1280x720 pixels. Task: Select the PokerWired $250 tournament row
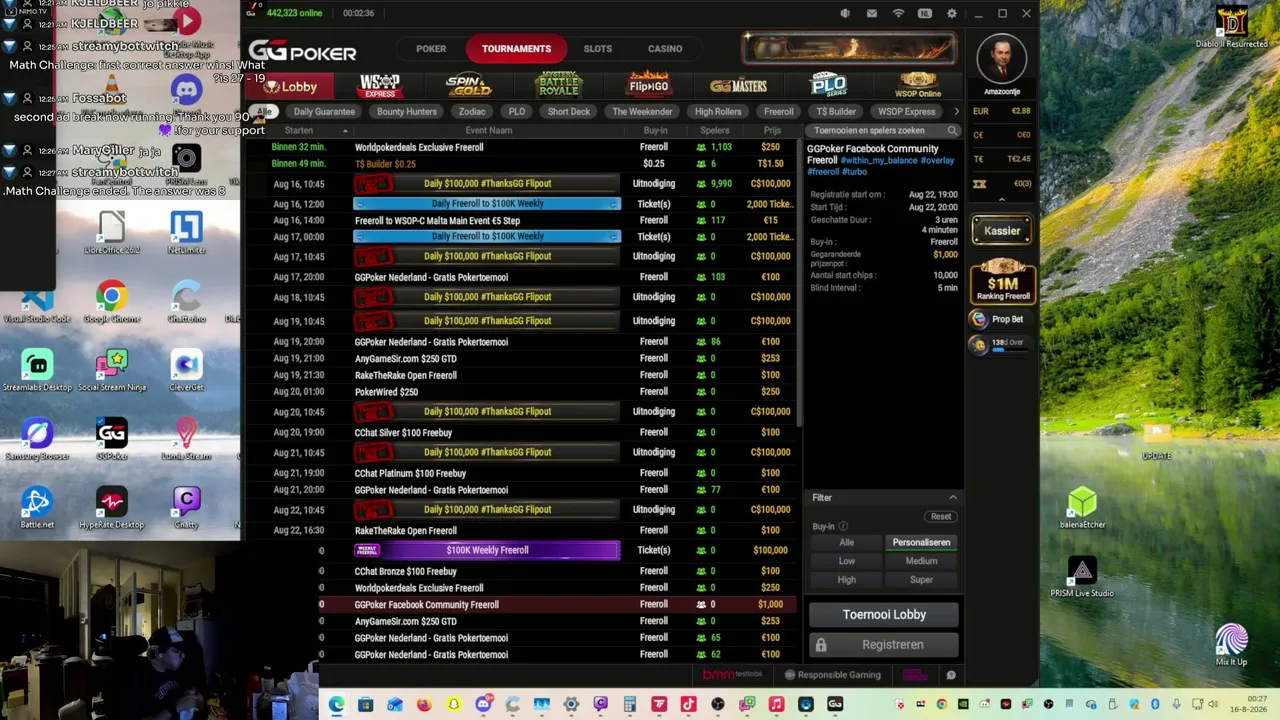tap(522, 392)
